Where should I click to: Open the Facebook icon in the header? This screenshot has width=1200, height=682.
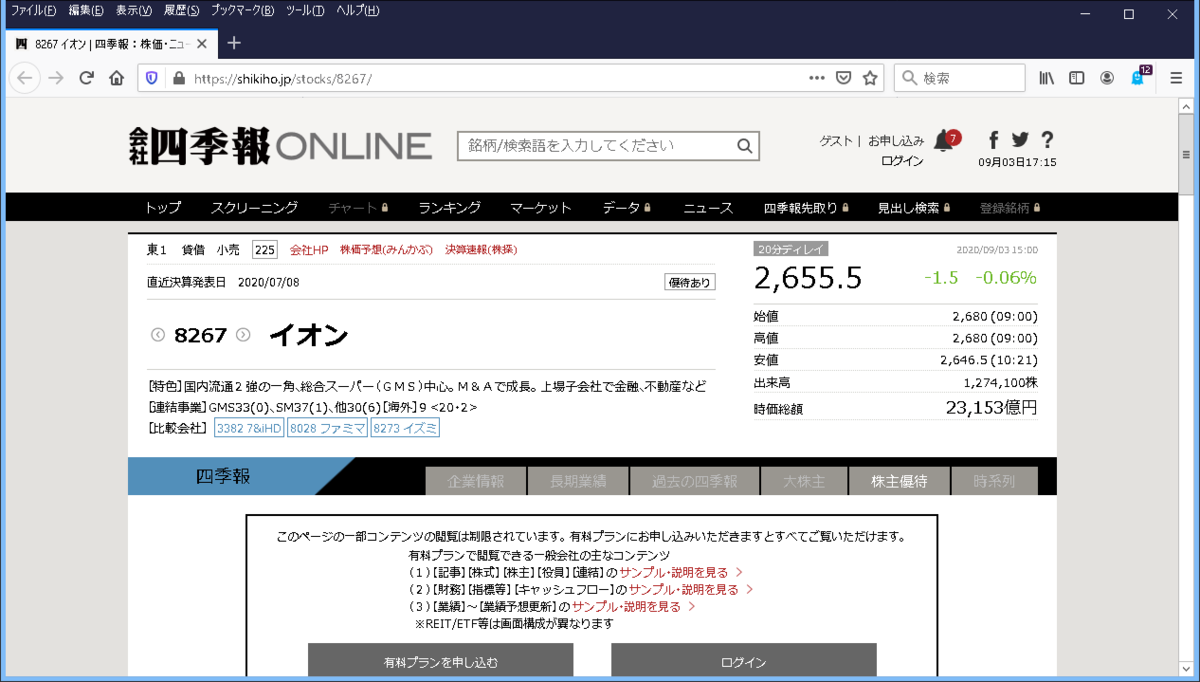pos(992,142)
